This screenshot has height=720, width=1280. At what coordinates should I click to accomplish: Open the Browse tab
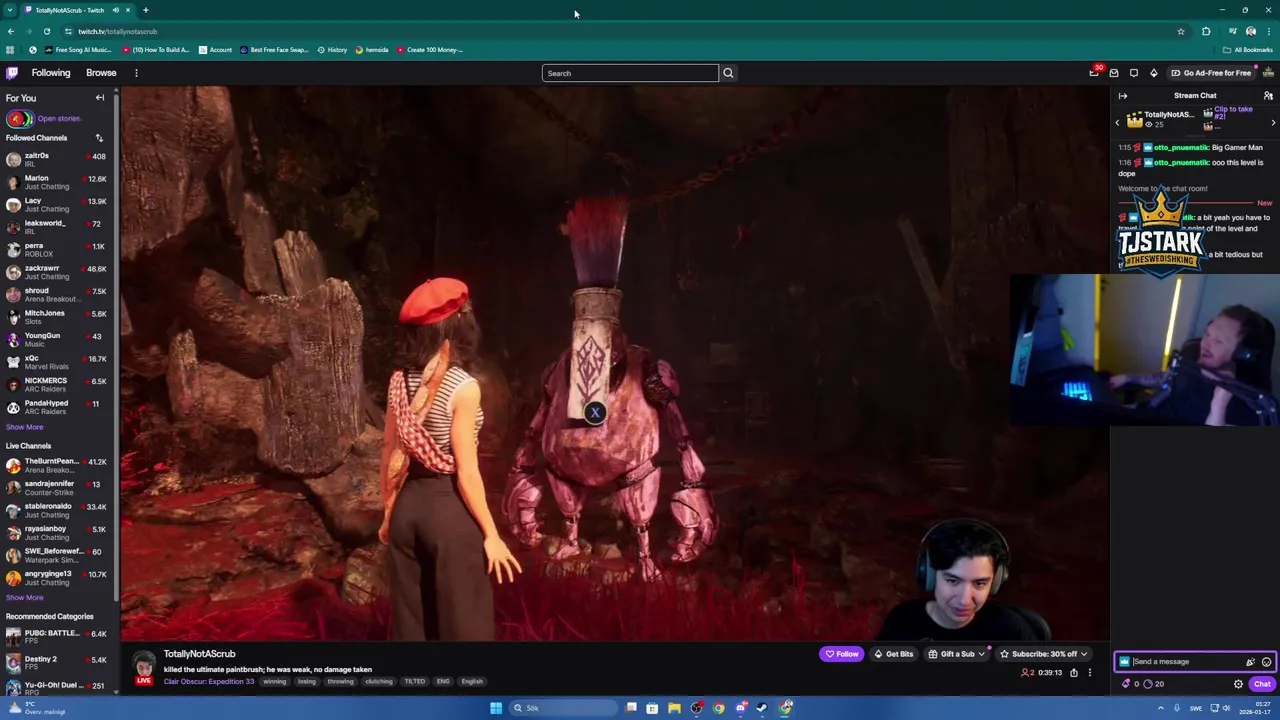101,73
